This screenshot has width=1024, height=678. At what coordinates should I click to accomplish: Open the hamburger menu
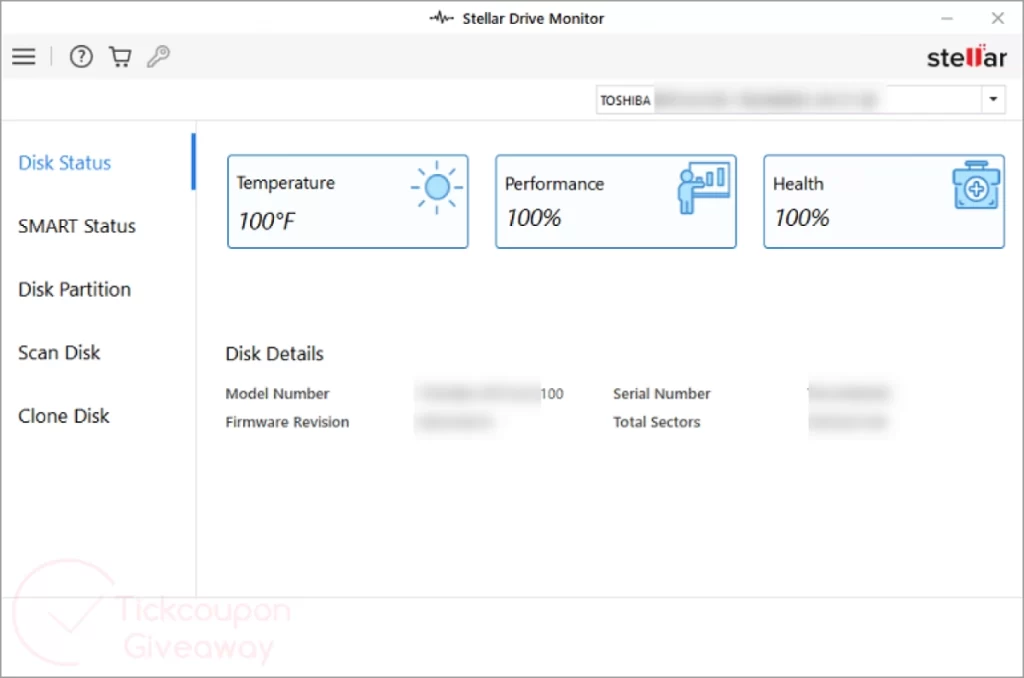pos(23,57)
